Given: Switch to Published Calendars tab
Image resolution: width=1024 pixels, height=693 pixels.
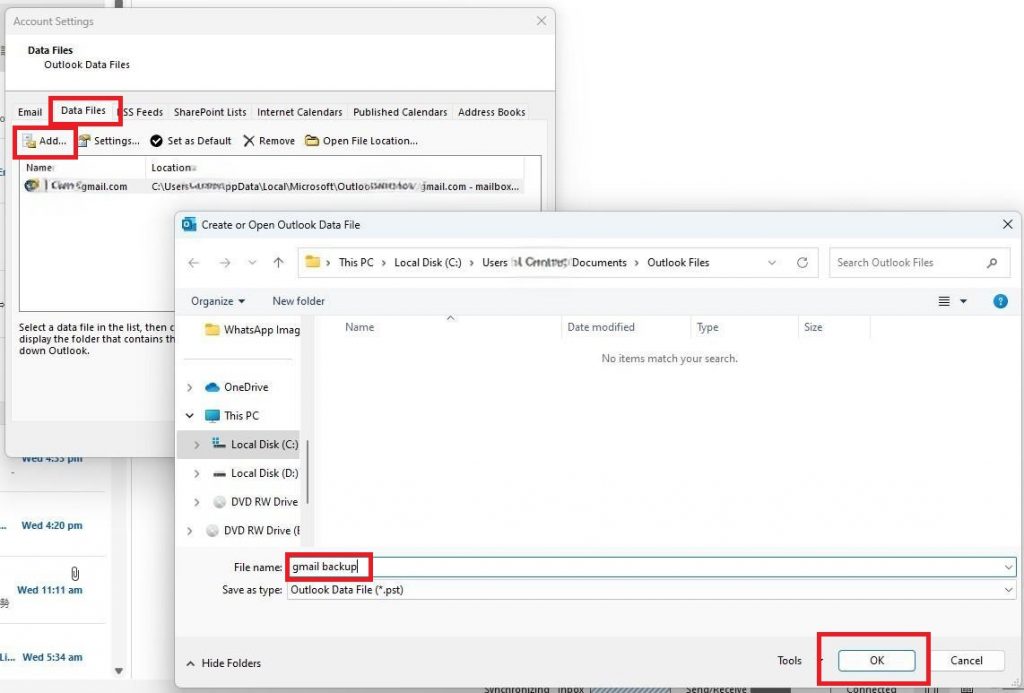Looking at the screenshot, I should click(x=400, y=112).
